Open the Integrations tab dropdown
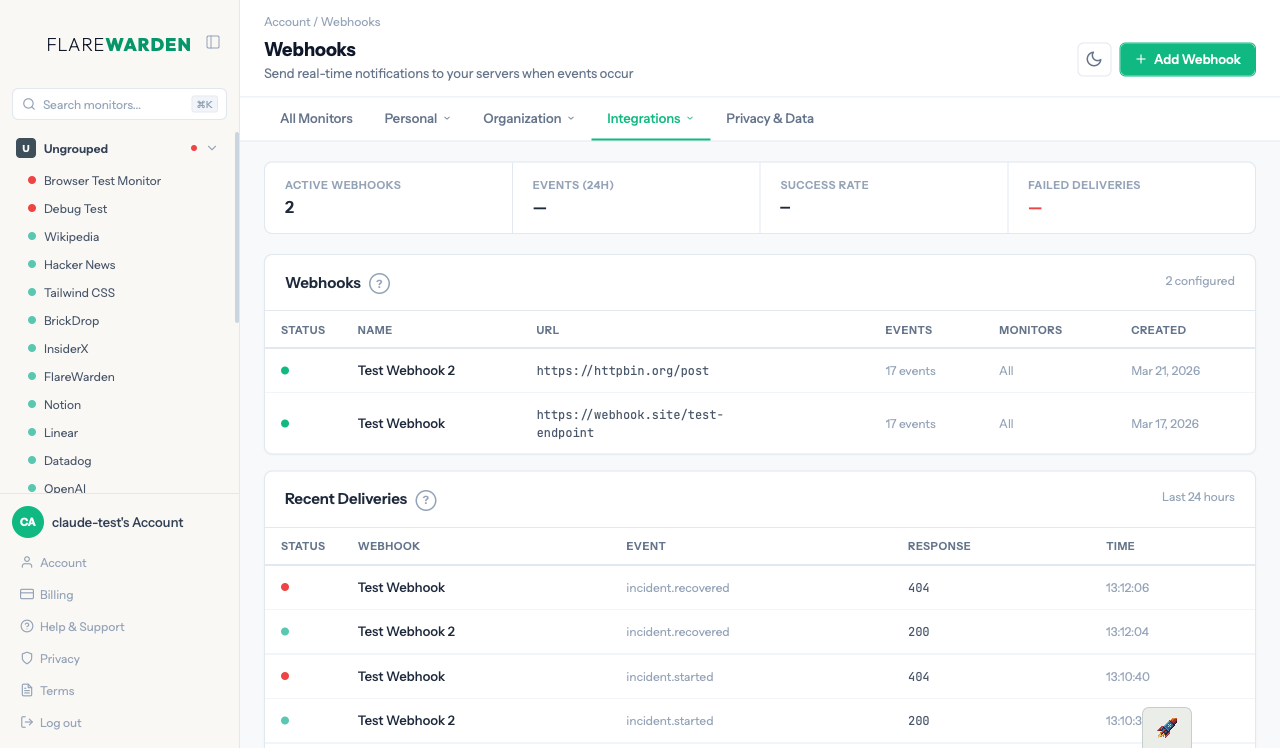 click(x=650, y=118)
